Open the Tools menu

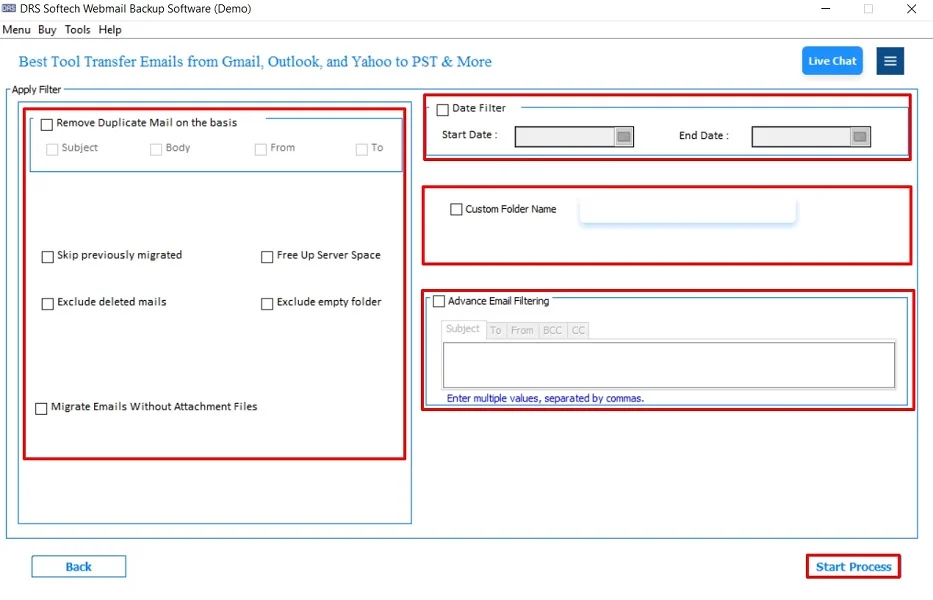tap(77, 29)
